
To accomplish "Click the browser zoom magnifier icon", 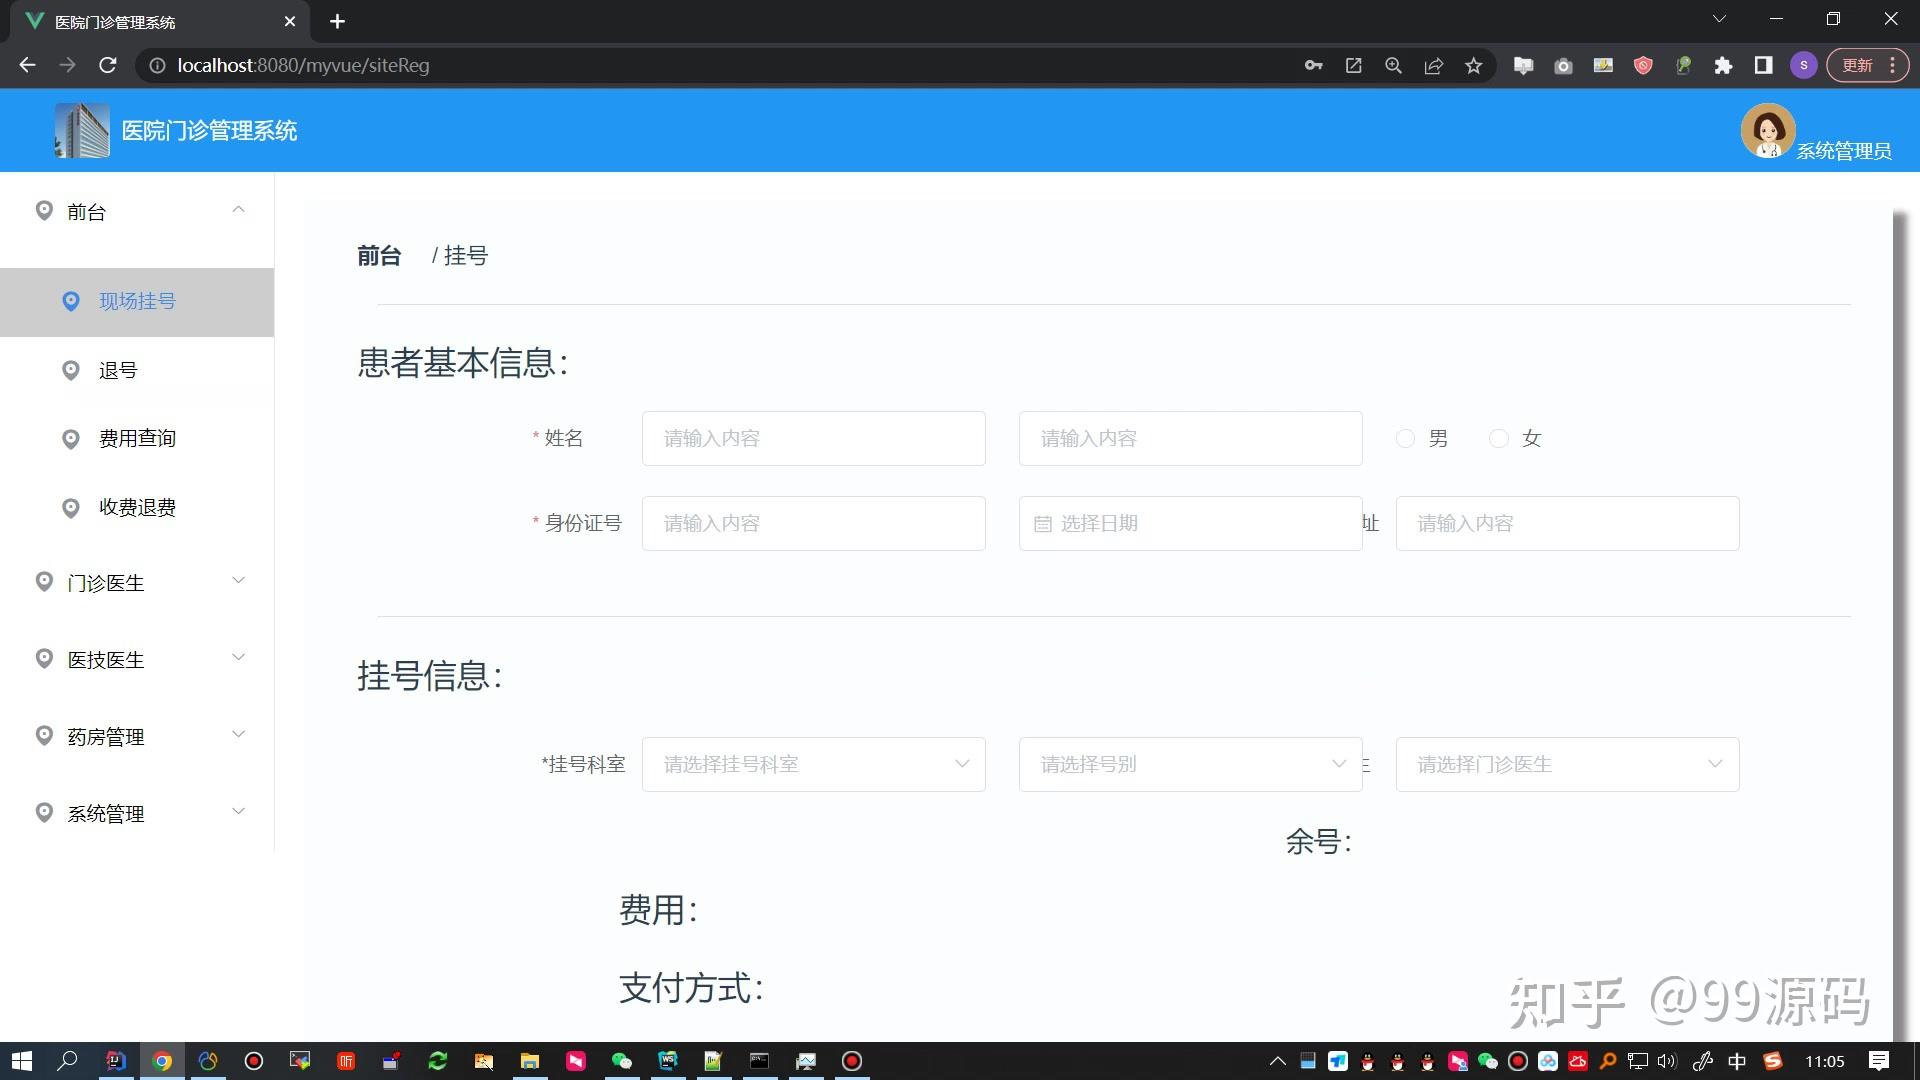I will (x=1393, y=66).
